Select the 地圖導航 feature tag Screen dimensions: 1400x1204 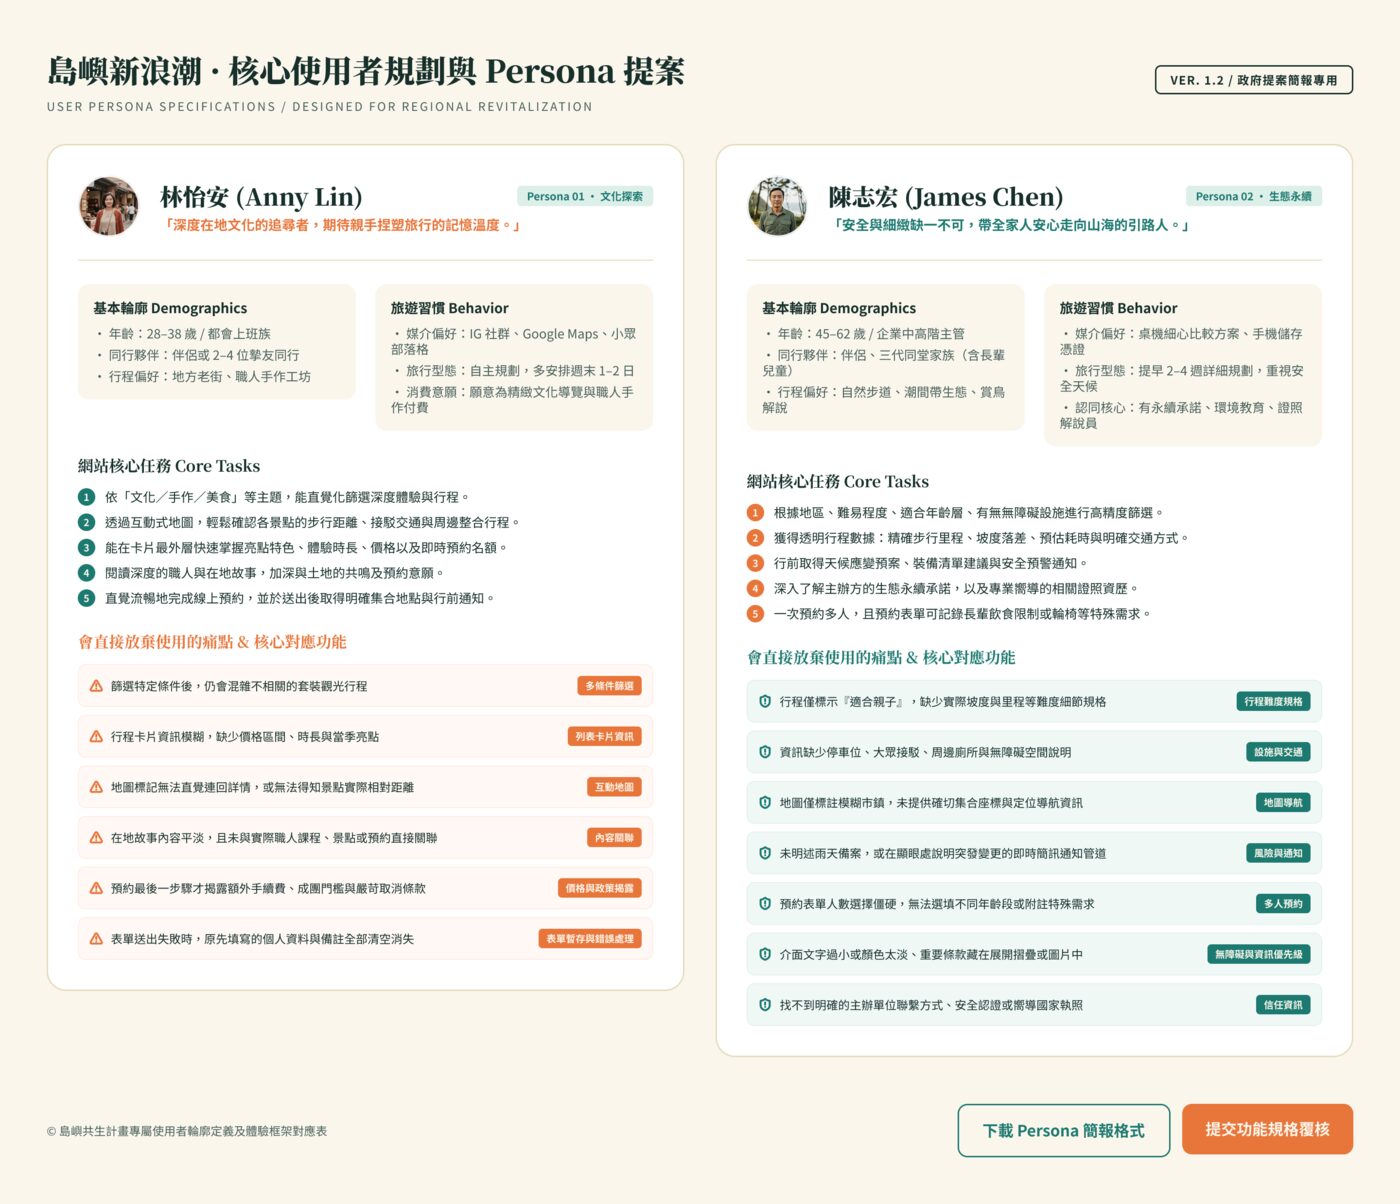(x=1283, y=803)
